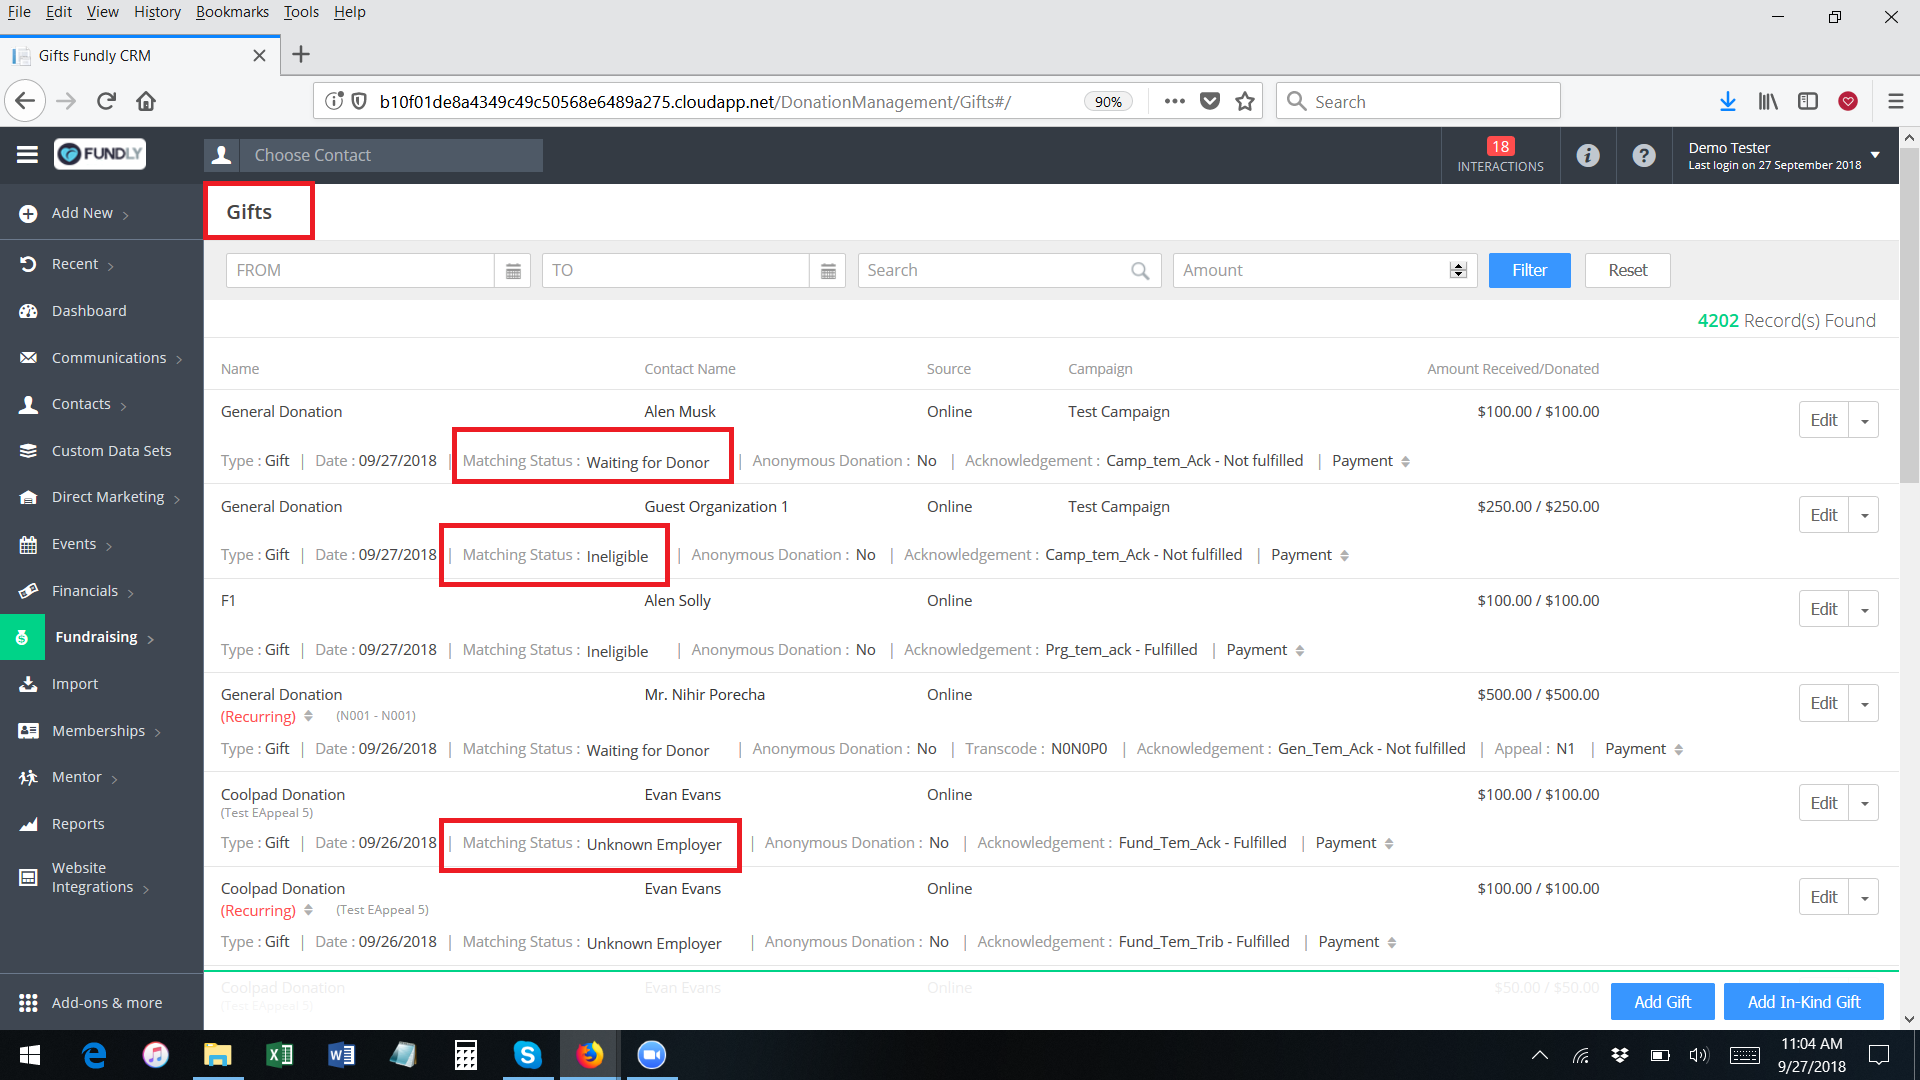Click the hamburger menu icon beside the Fundly logo

click(27, 154)
